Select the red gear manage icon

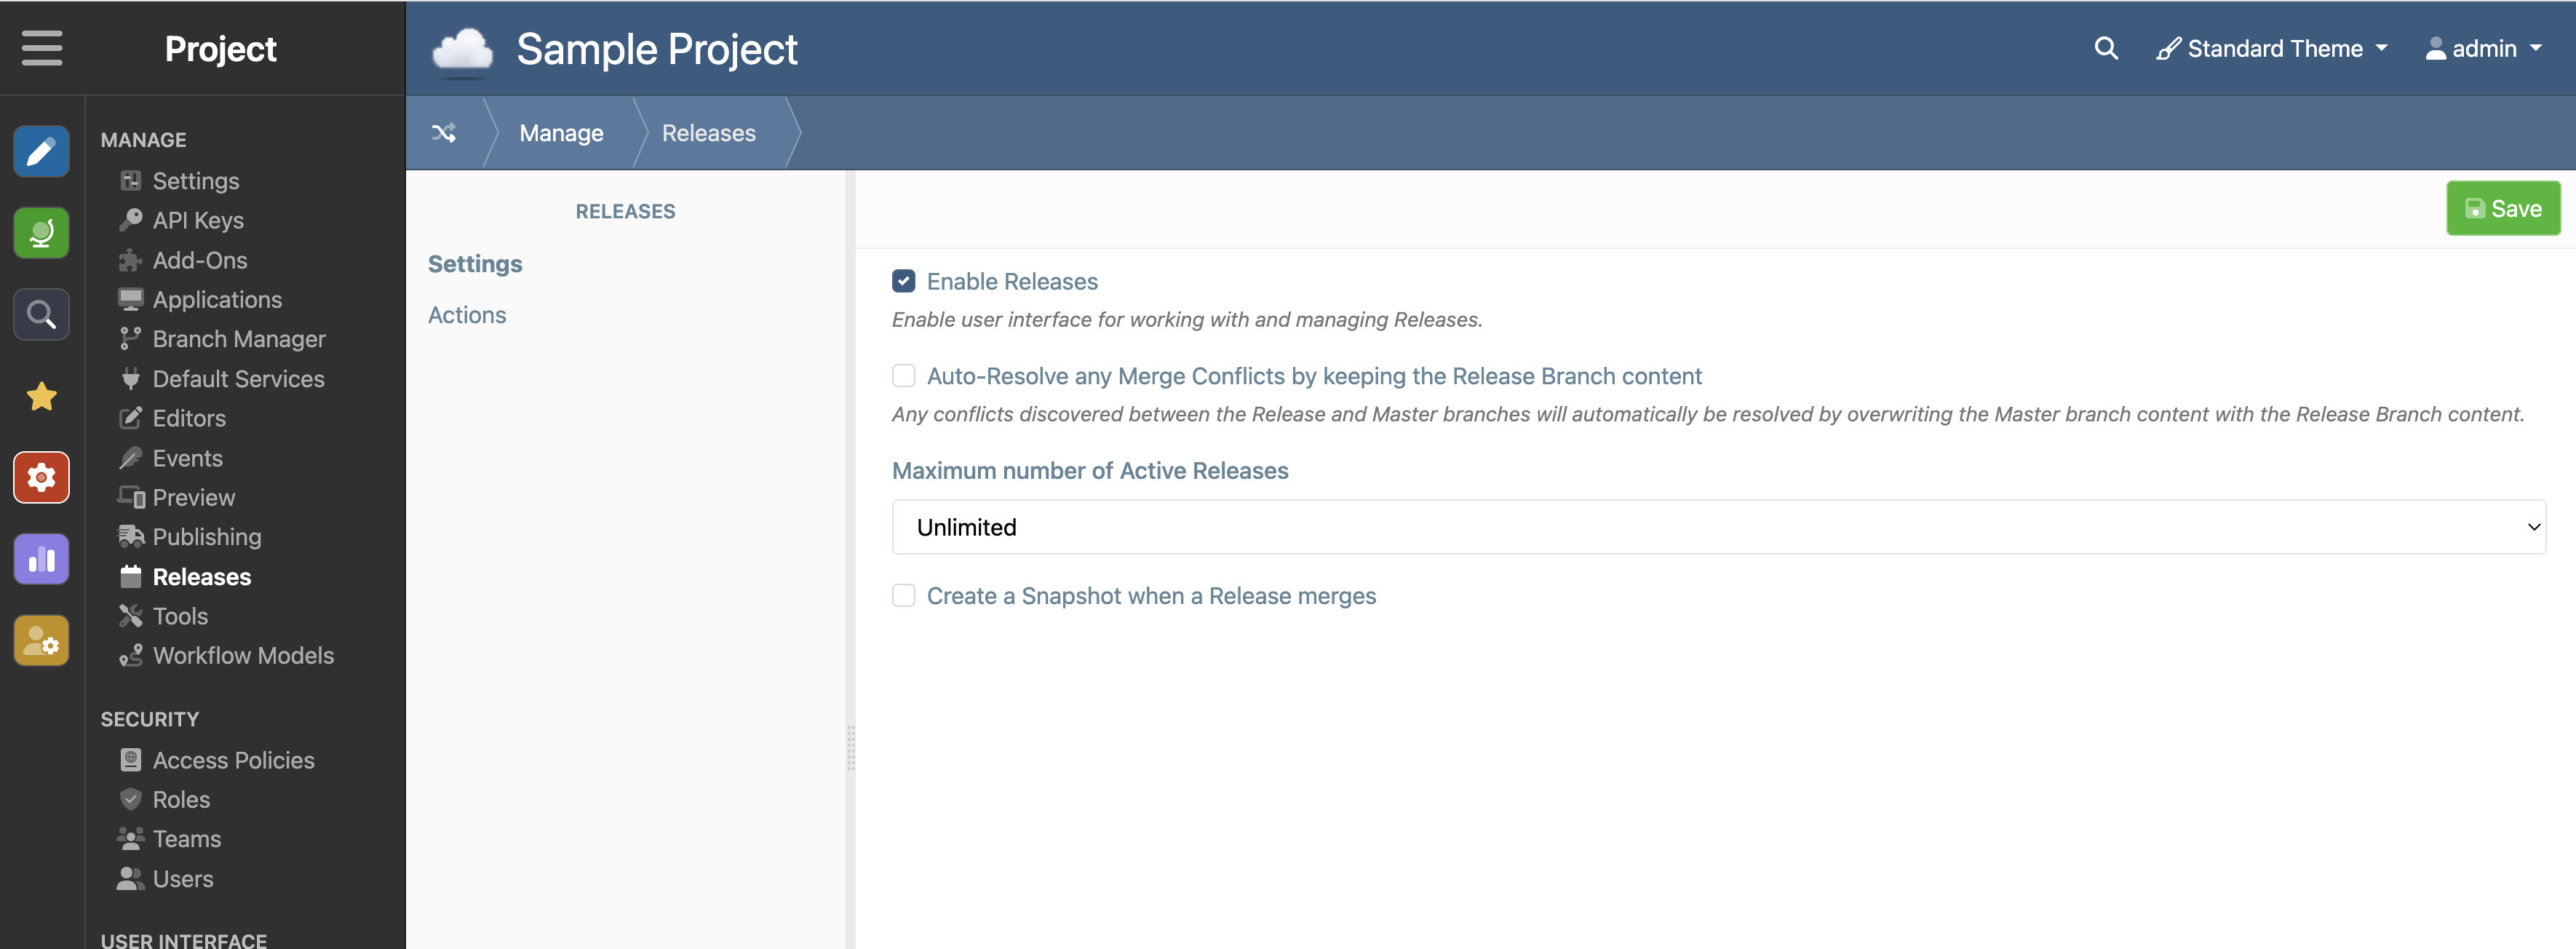41,478
